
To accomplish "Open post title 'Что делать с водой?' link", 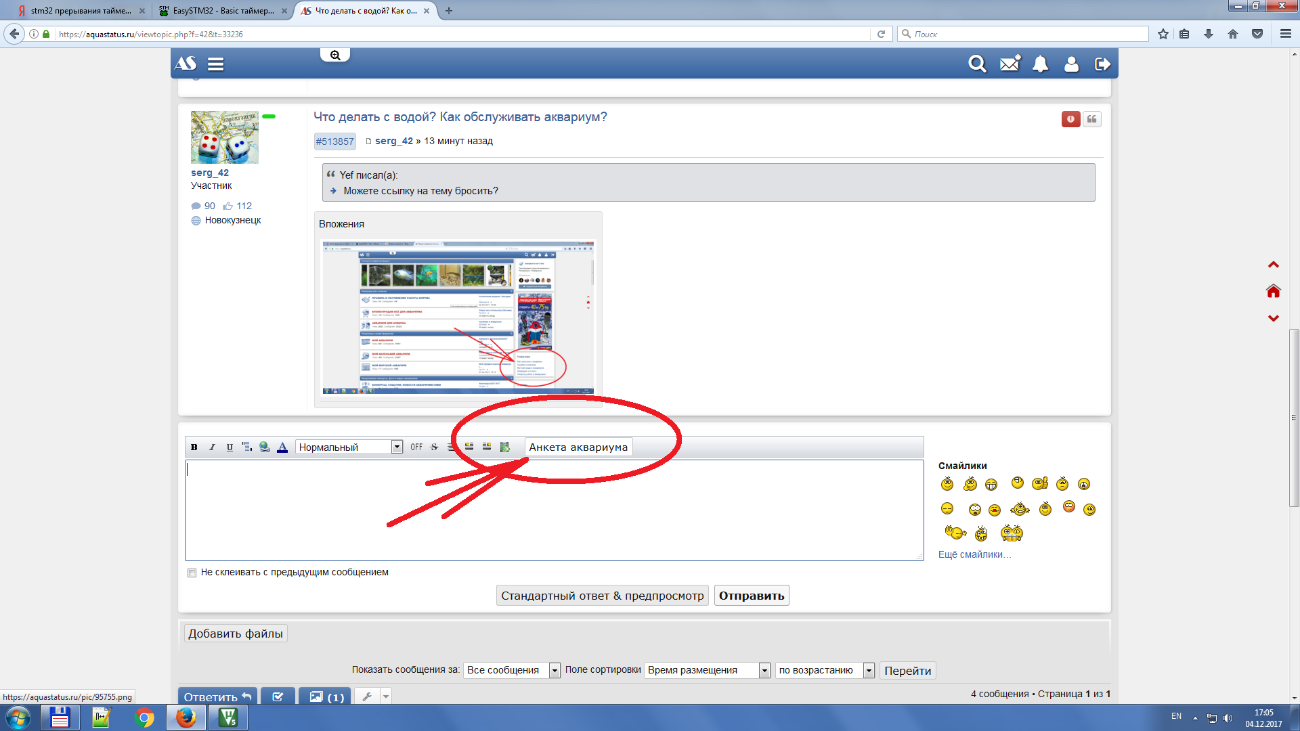I will tap(460, 117).
